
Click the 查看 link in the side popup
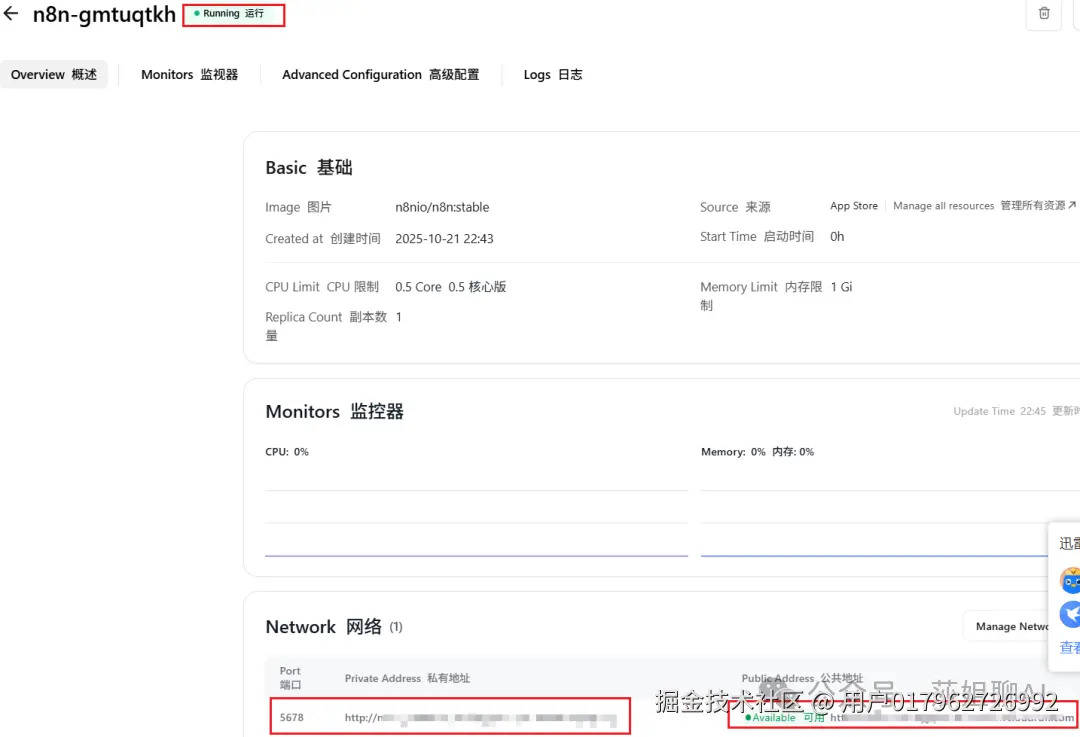tap(1069, 647)
